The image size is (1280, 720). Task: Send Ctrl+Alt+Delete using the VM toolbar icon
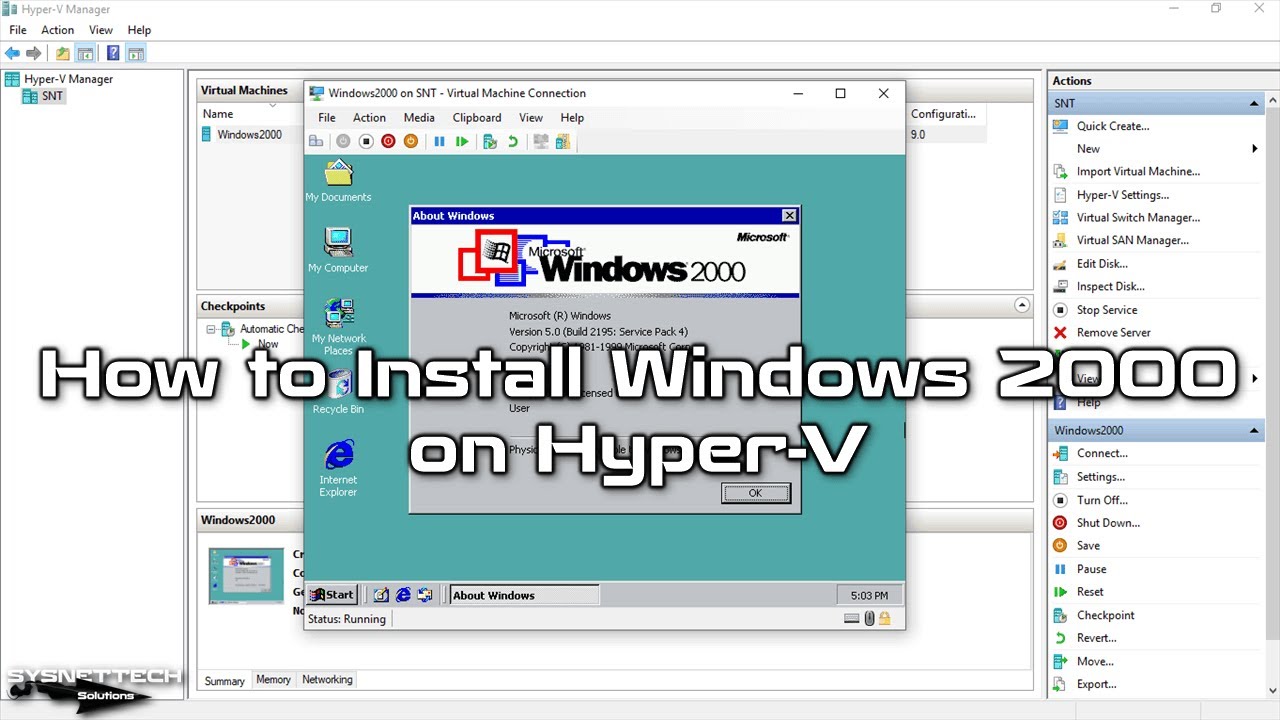click(316, 142)
